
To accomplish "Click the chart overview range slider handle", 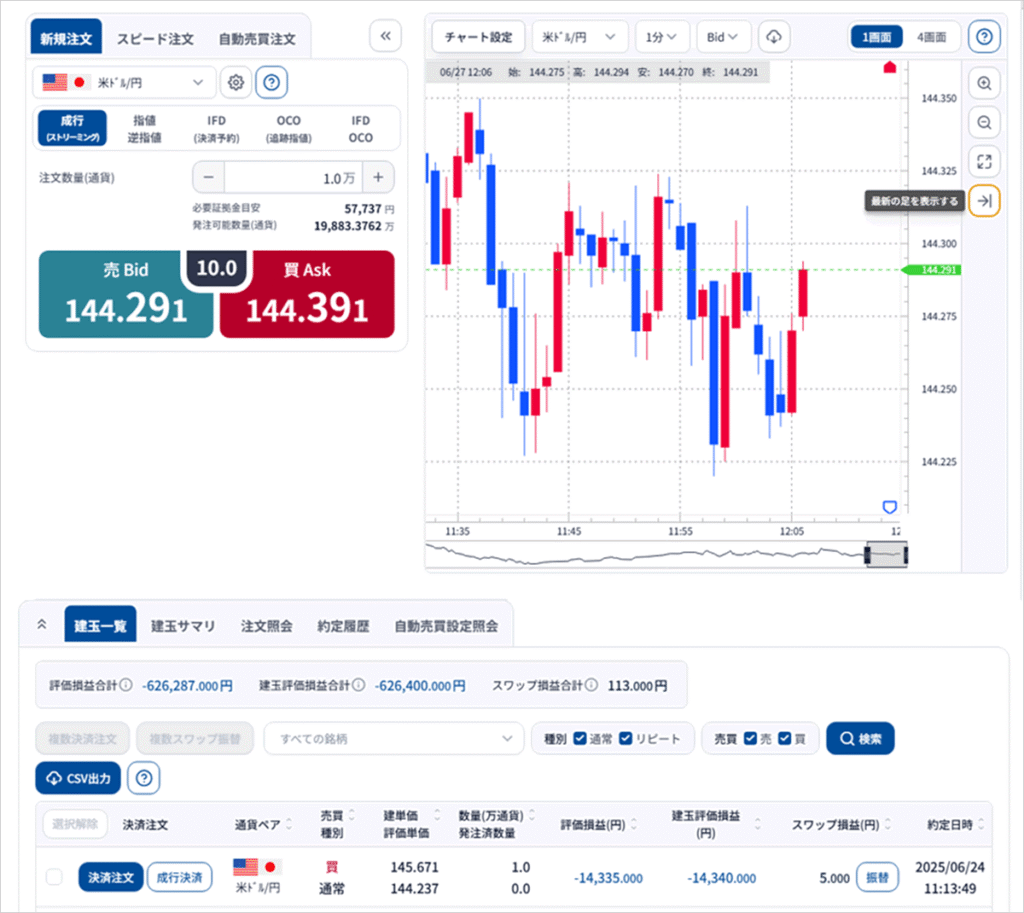I will click(885, 554).
